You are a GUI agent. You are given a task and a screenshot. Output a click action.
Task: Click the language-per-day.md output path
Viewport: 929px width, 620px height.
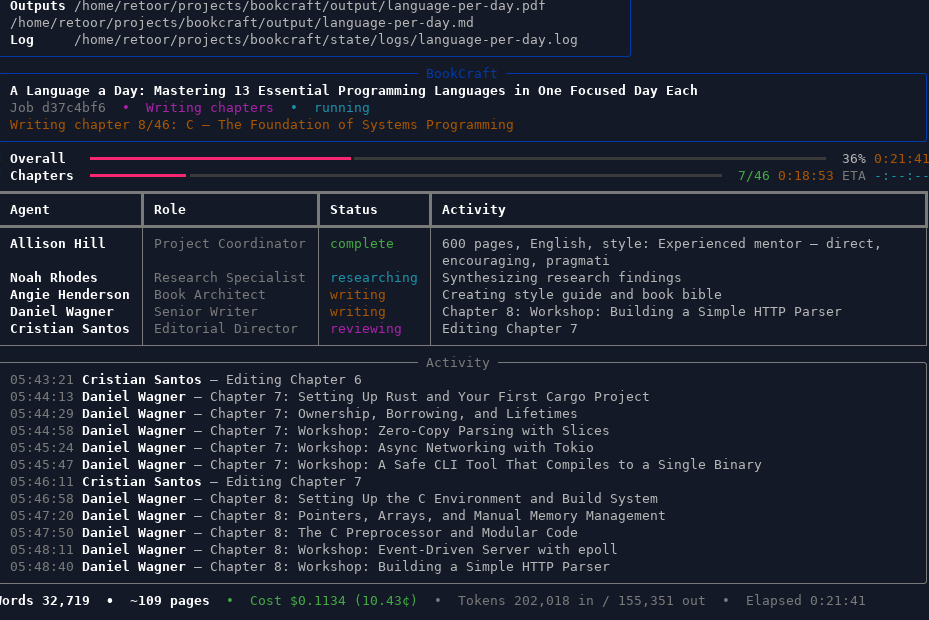click(241, 23)
